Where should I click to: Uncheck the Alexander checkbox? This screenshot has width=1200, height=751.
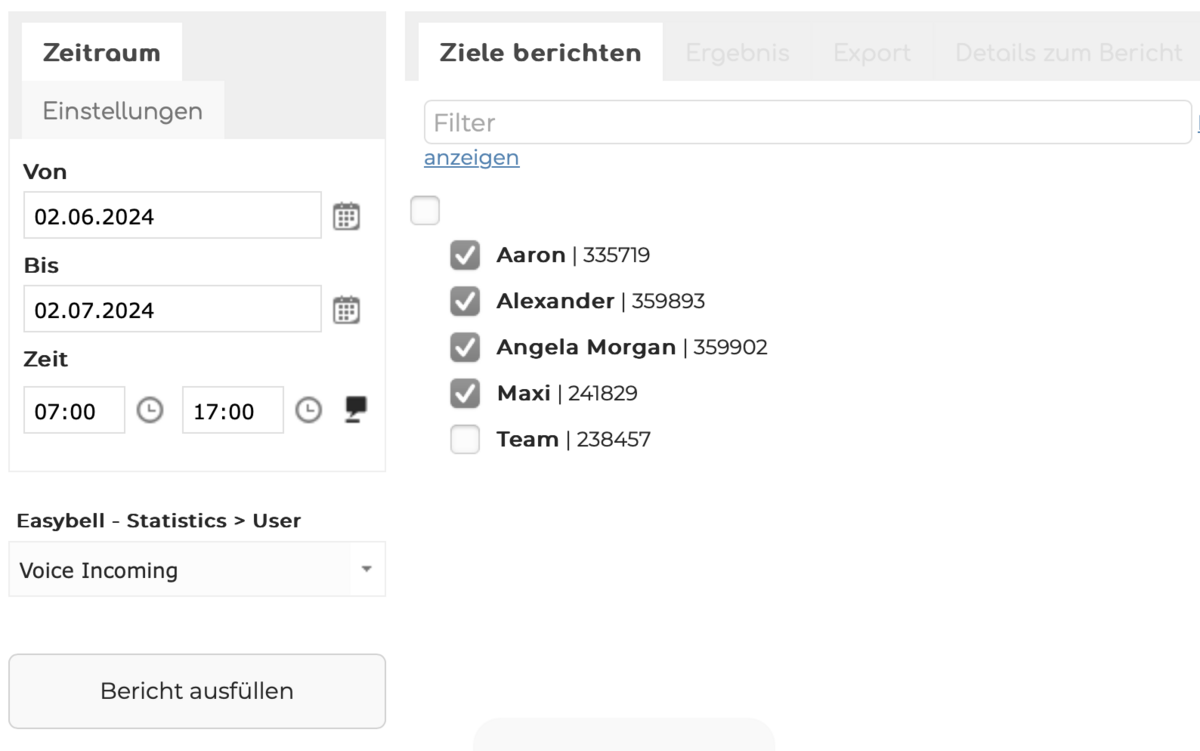(465, 301)
